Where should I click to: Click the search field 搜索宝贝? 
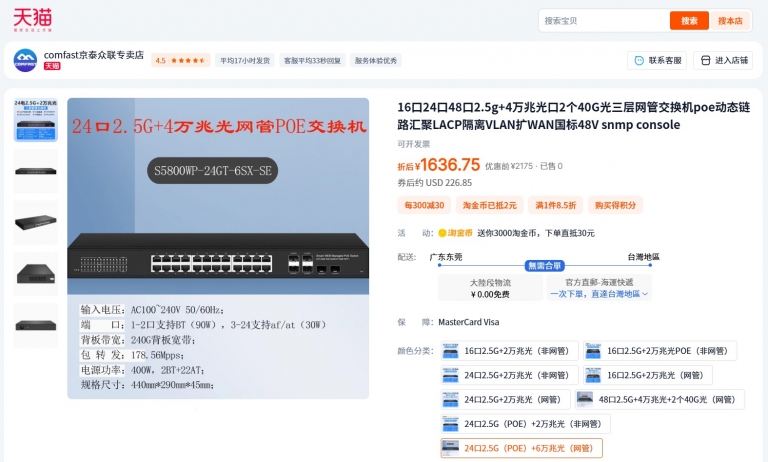tap(604, 21)
